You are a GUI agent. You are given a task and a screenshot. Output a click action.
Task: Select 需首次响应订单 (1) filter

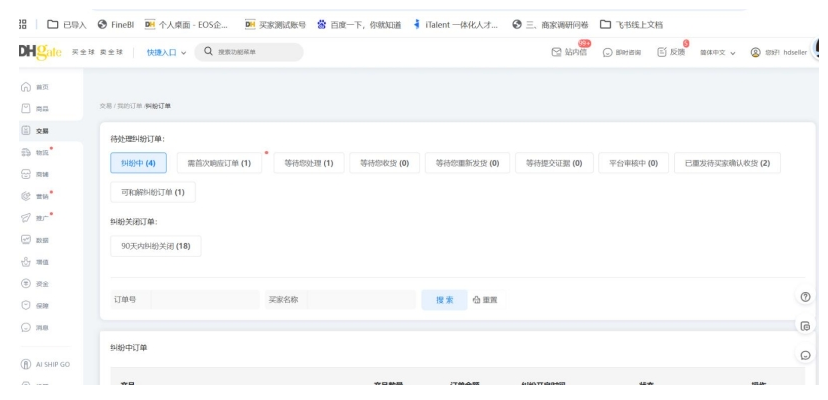[219, 163]
